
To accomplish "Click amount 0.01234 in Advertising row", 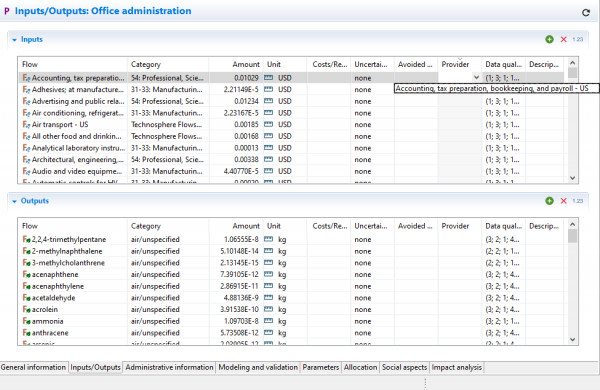I will pos(246,101).
